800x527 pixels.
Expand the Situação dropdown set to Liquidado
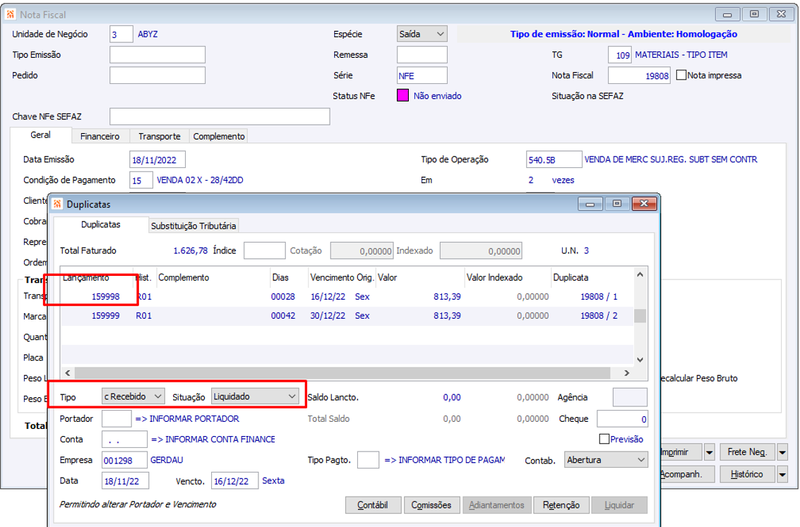coord(255,396)
